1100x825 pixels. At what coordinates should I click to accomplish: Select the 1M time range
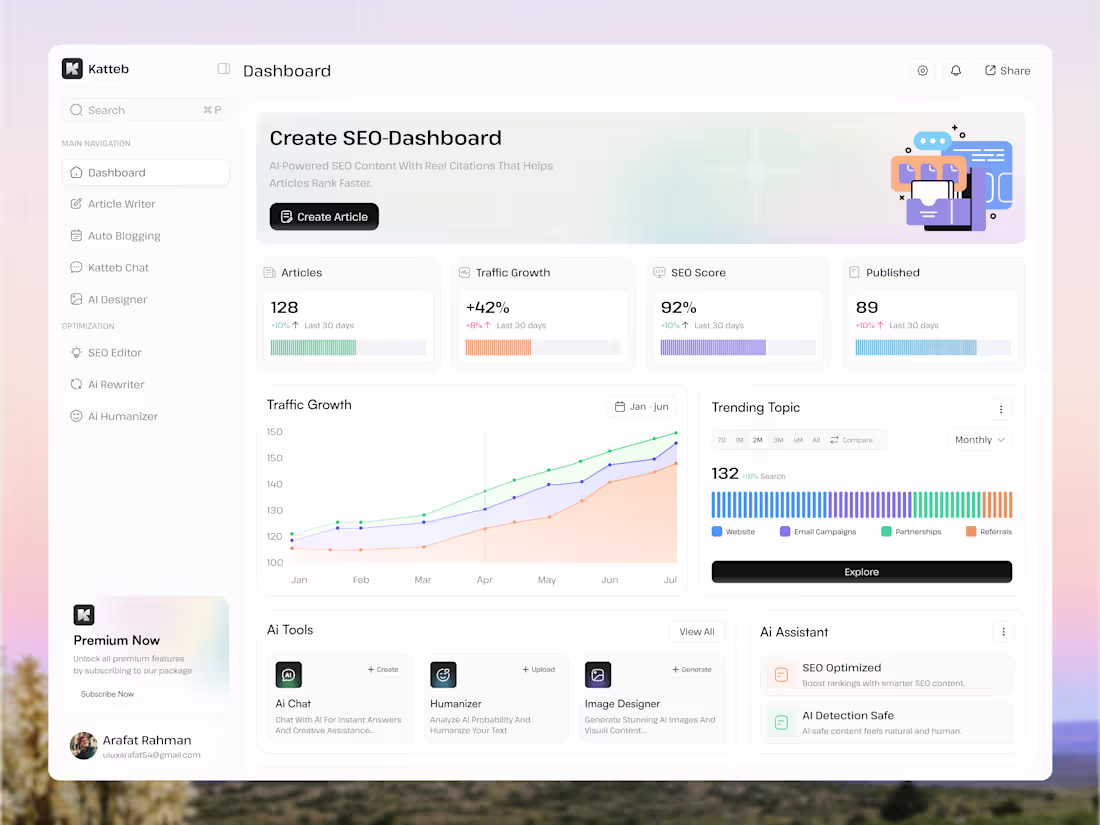coord(739,441)
